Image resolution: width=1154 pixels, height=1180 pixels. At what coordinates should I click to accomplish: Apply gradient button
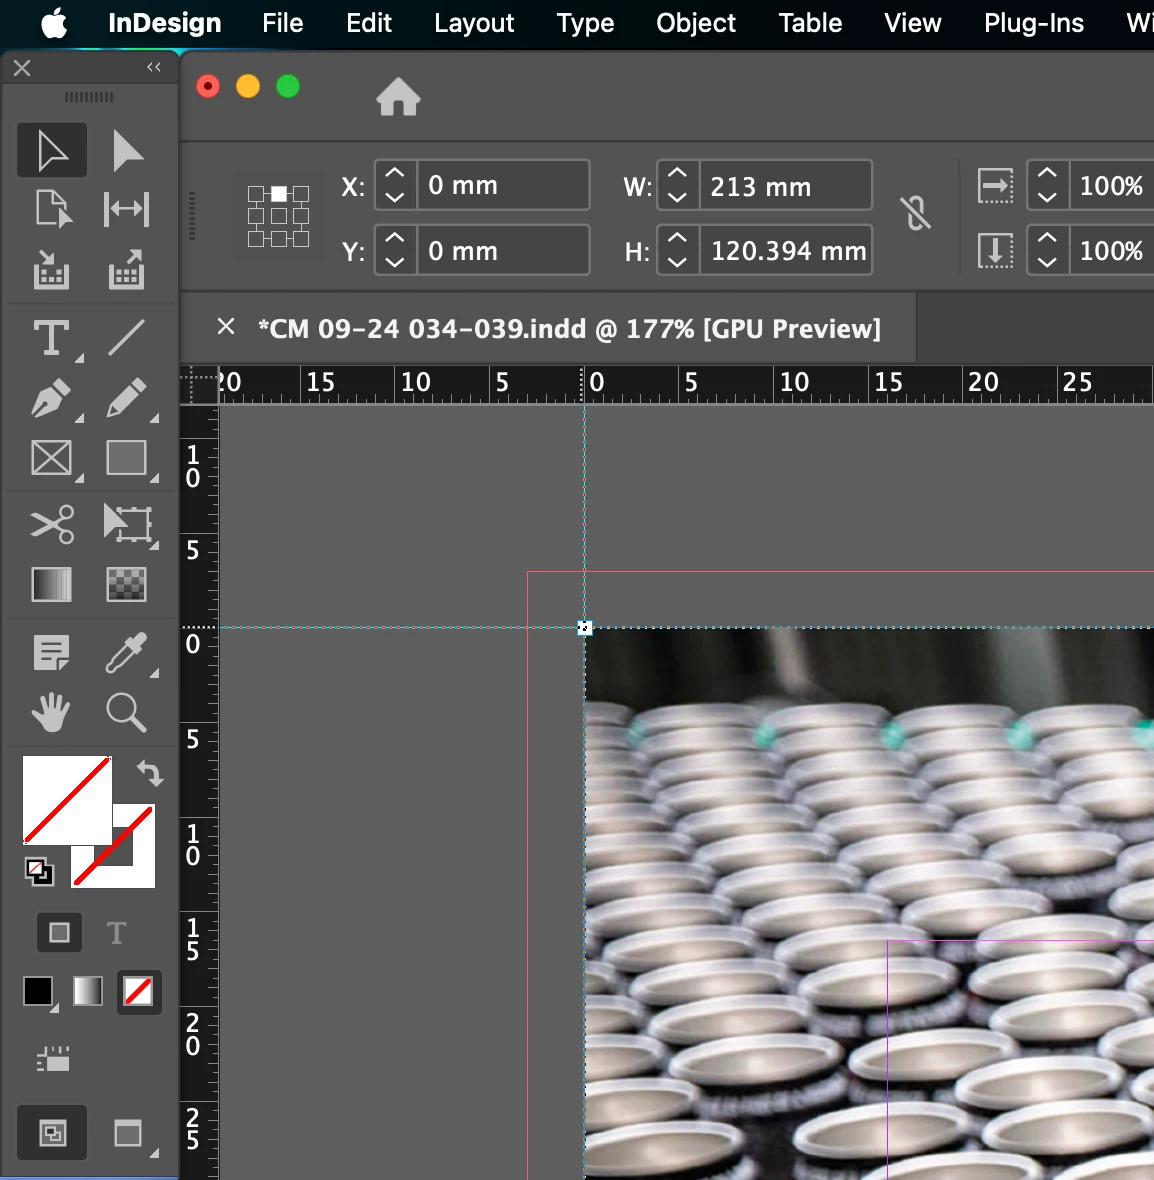(88, 991)
